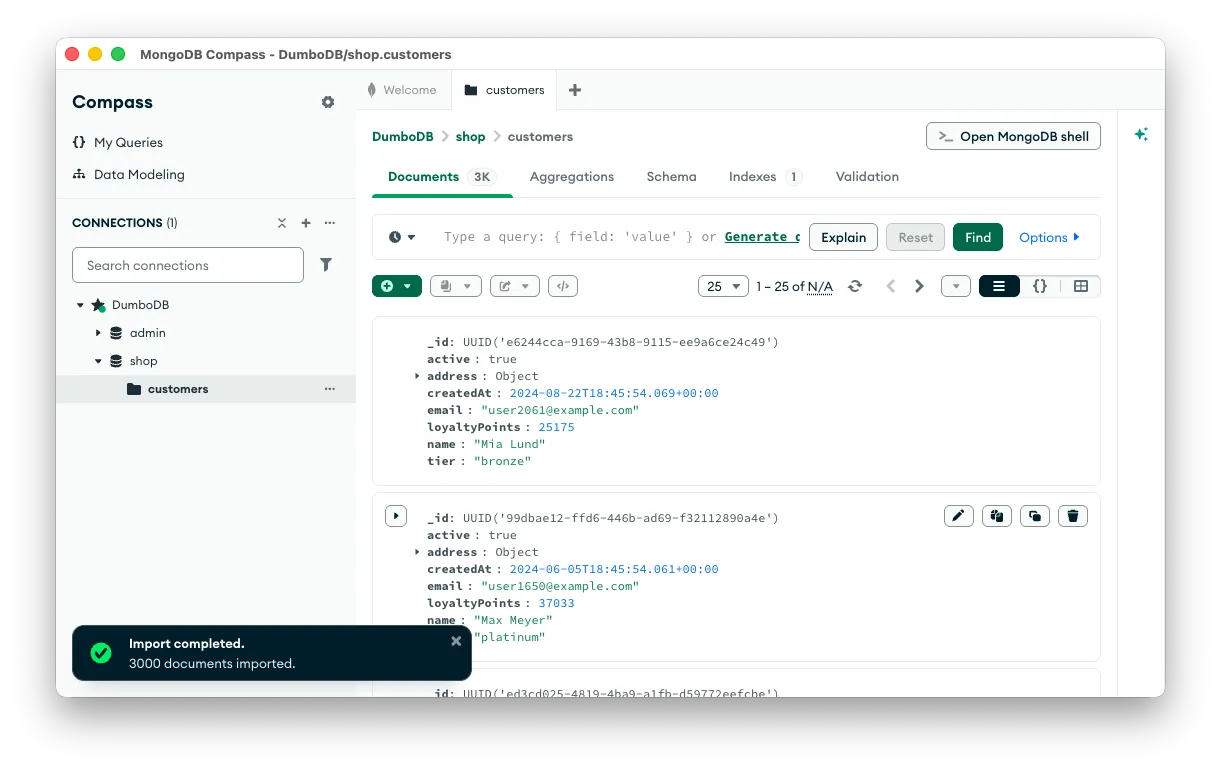
Task: Select the customers workspace tab
Action: click(x=505, y=90)
